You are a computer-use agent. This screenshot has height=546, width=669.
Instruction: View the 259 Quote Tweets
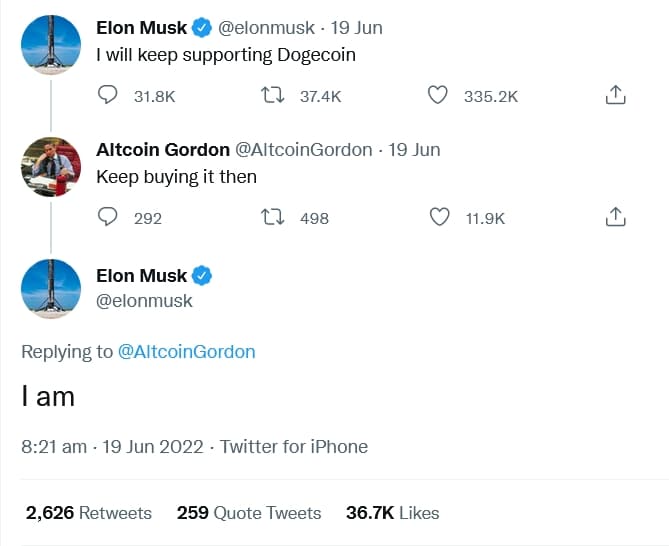(x=249, y=513)
